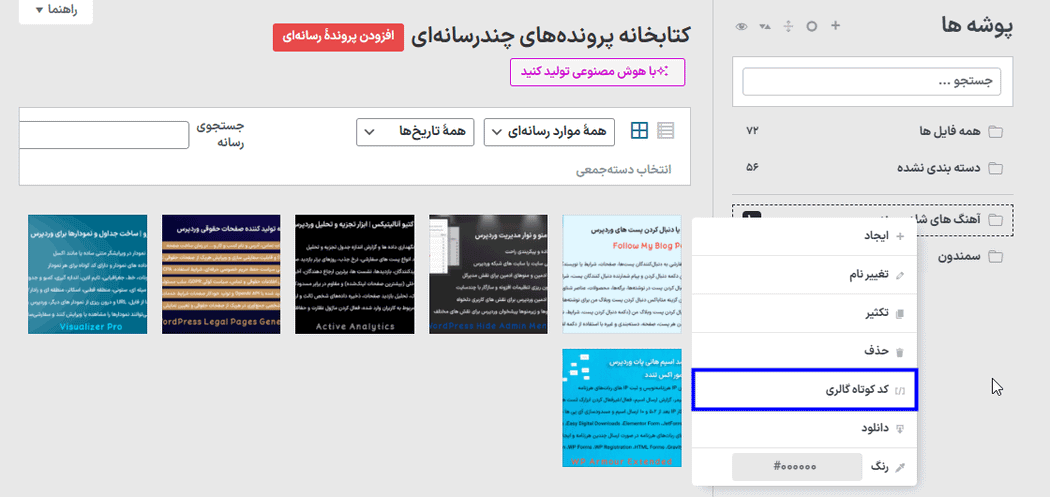
Task: Open the همهٔ تاریخ‌ها date dropdown
Action: (415, 132)
